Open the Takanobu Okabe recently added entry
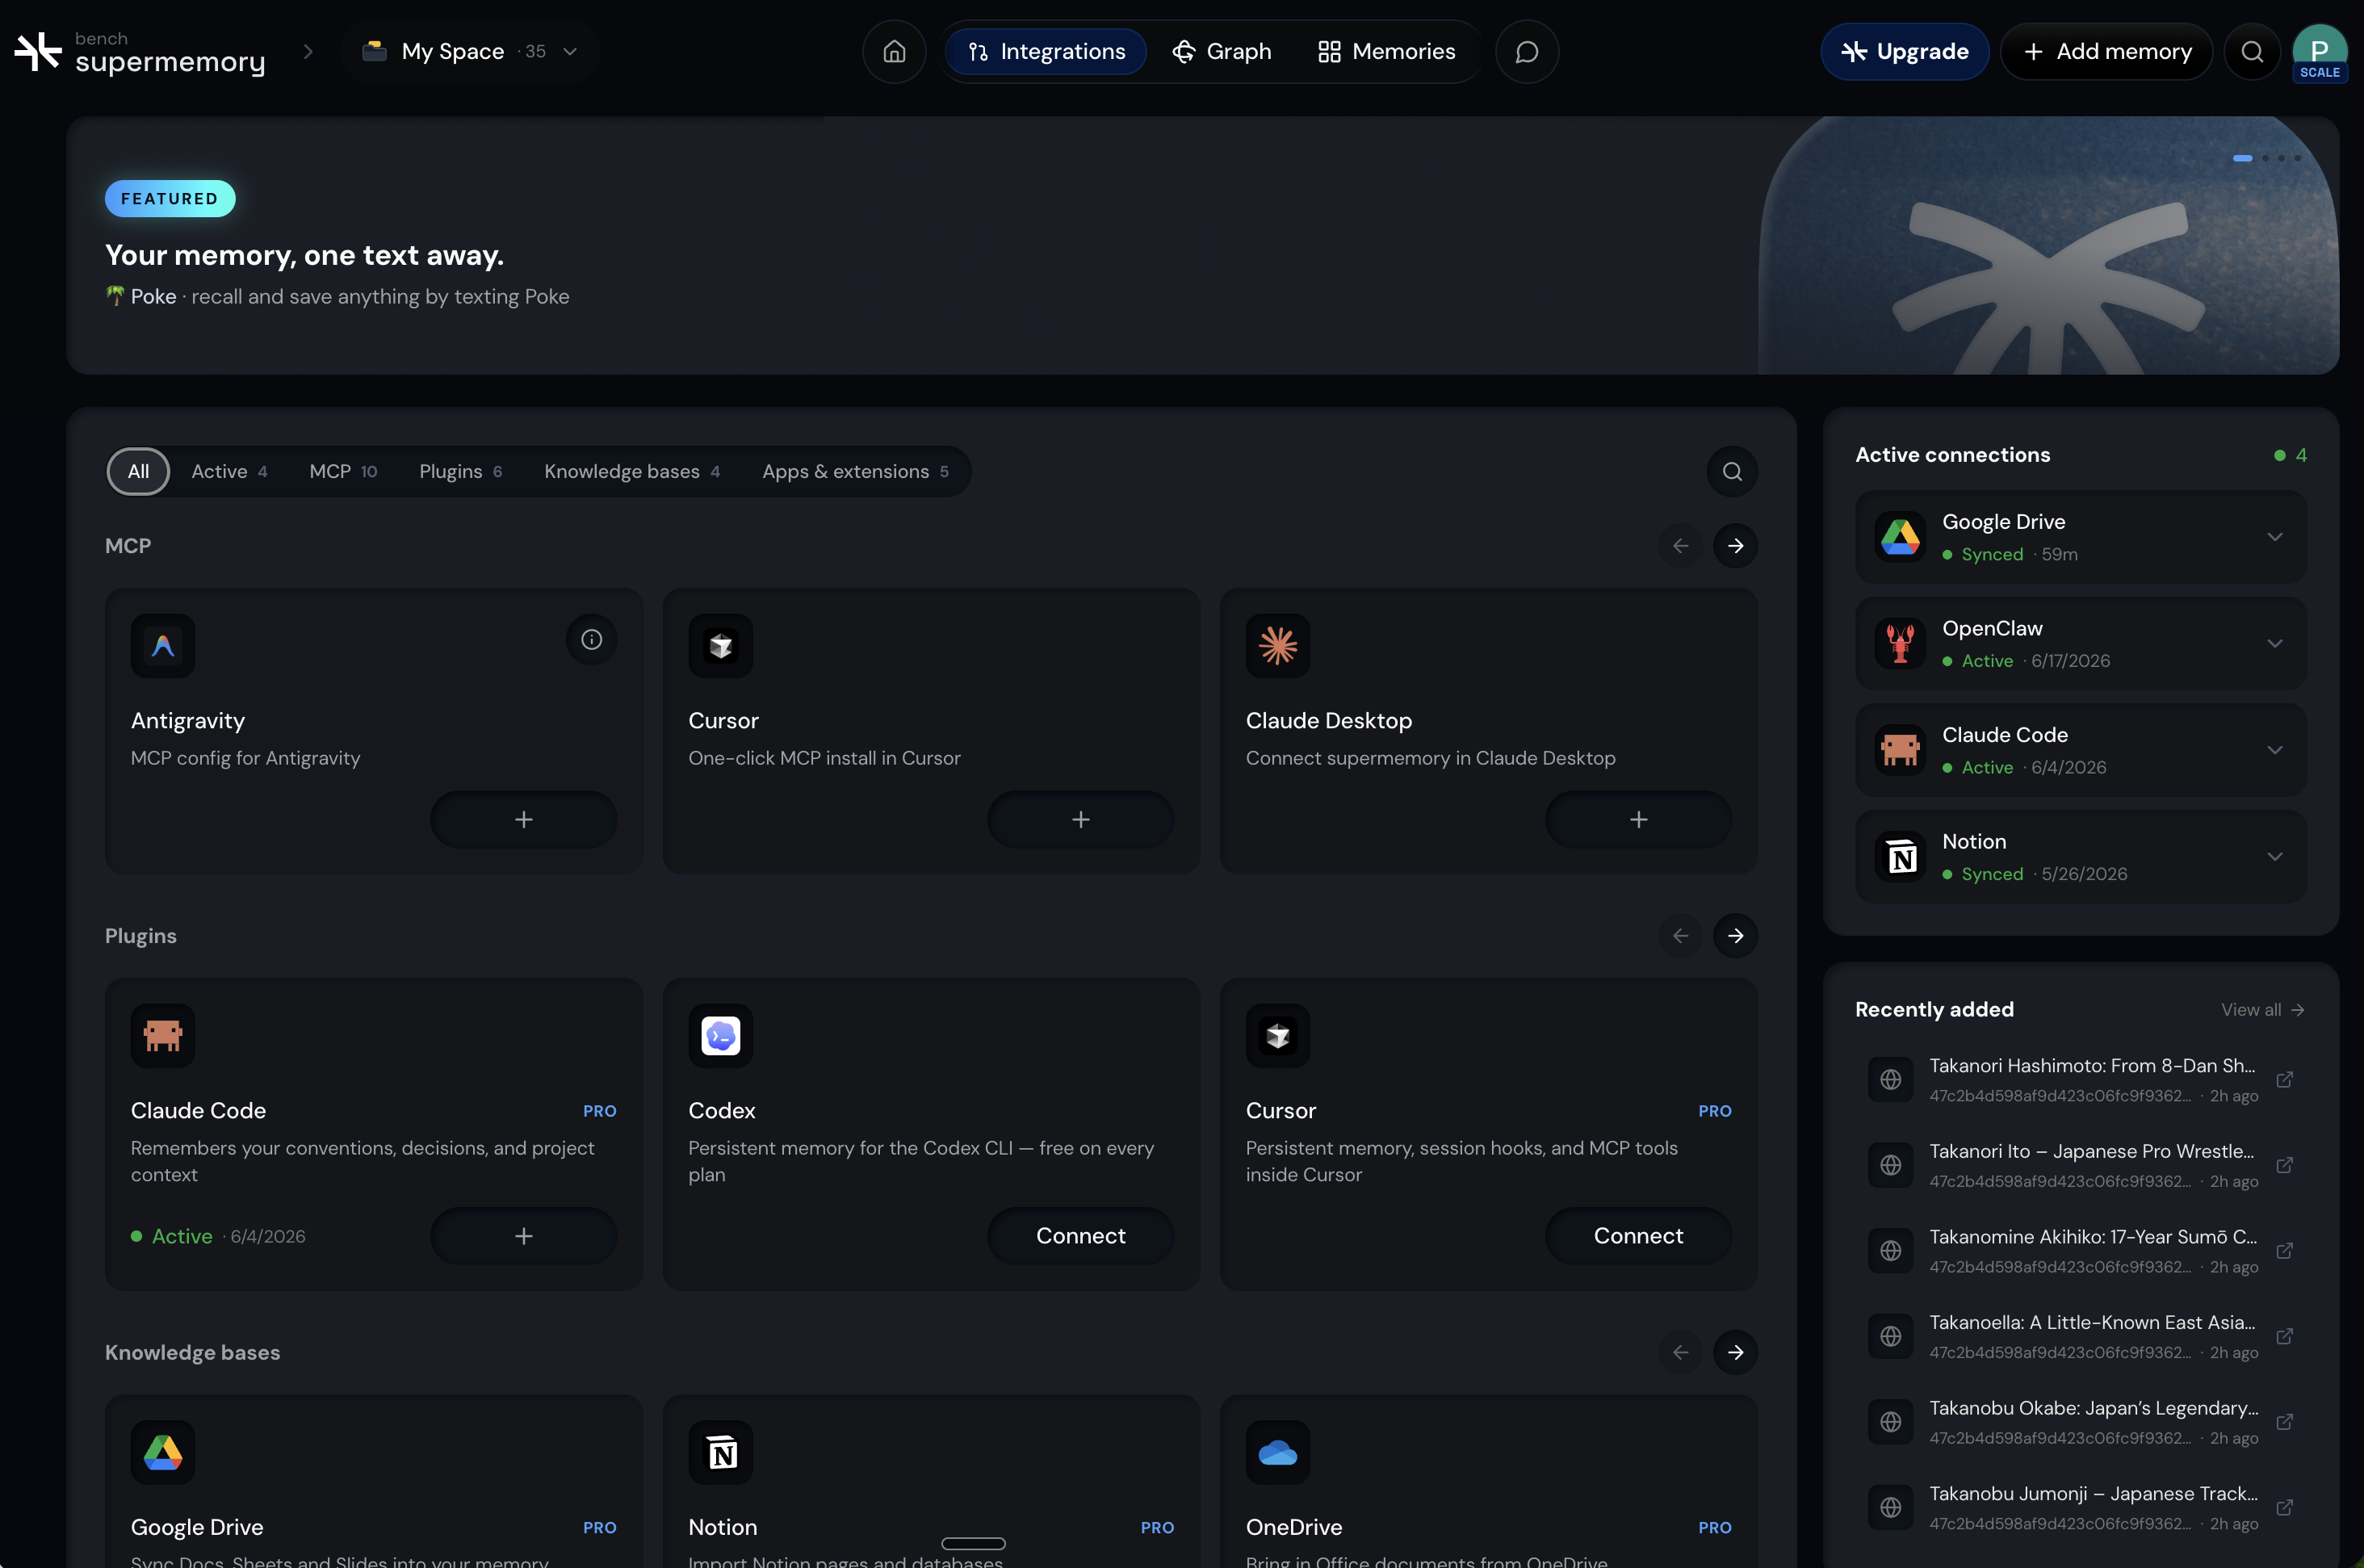 (2081, 1422)
